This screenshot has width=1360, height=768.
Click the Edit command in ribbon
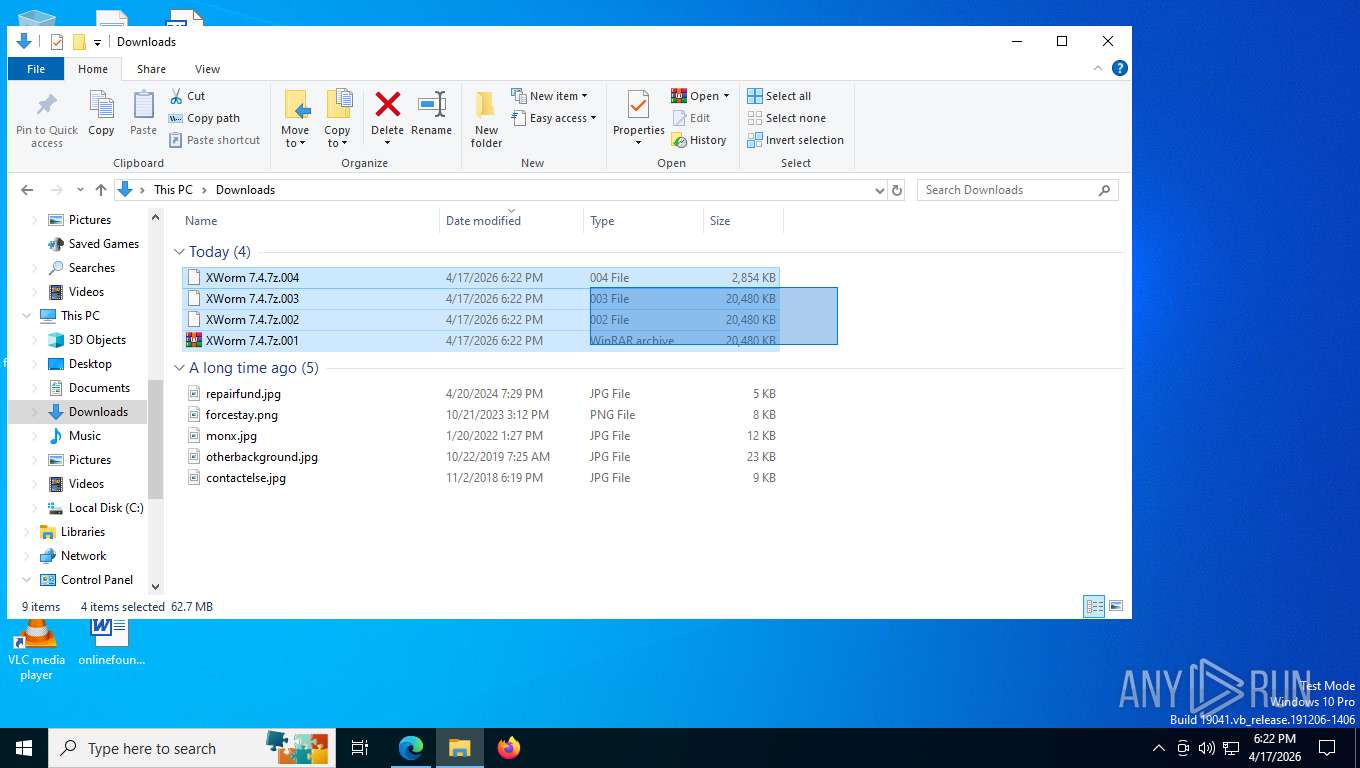point(691,118)
